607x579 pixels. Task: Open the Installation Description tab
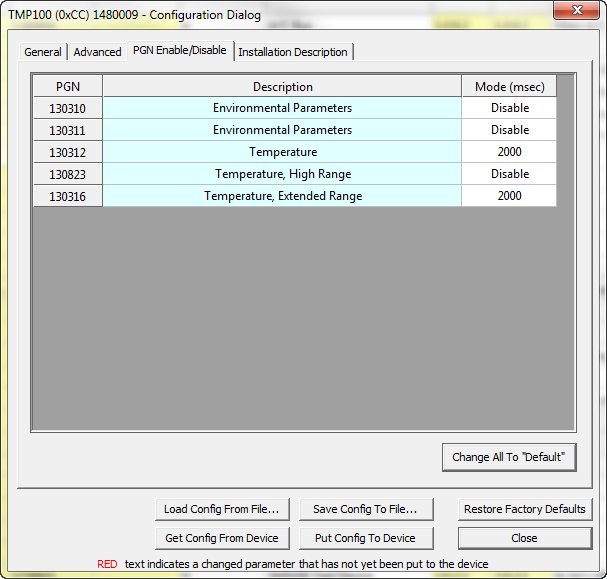[293, 52]
